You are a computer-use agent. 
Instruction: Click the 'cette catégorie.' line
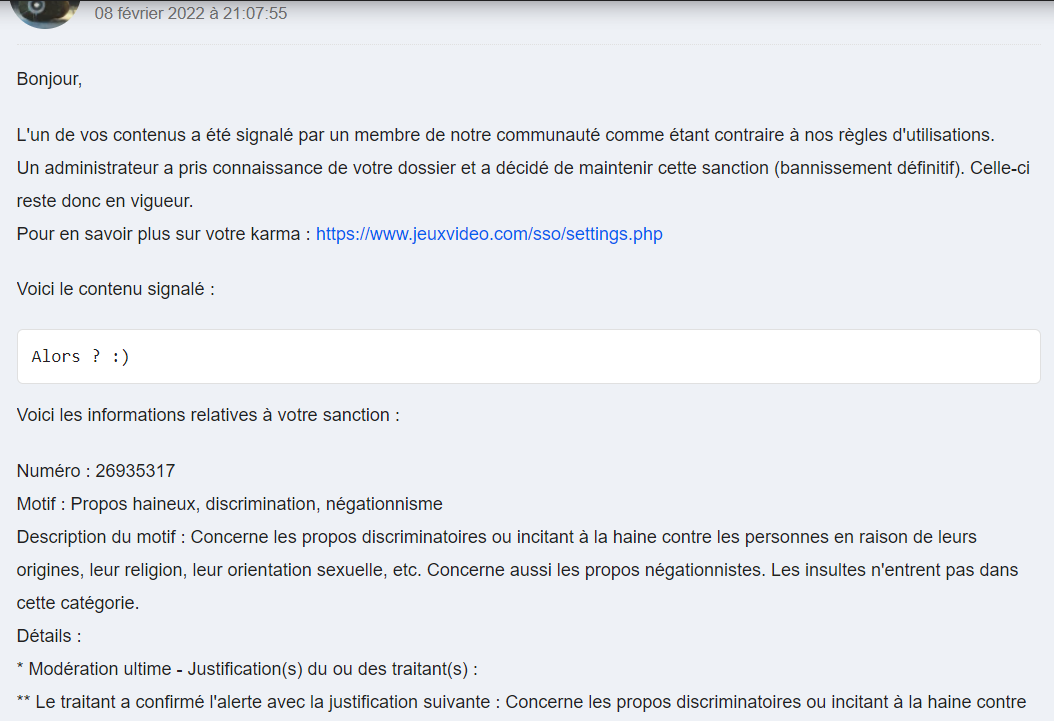(x=78, y=603)
